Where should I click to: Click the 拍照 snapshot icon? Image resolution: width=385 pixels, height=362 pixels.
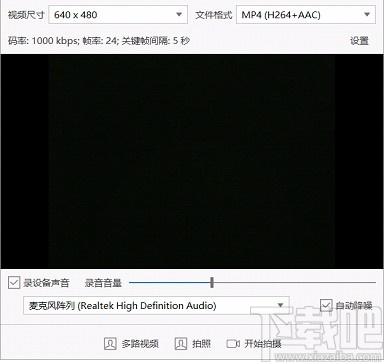tap(181, 344)
